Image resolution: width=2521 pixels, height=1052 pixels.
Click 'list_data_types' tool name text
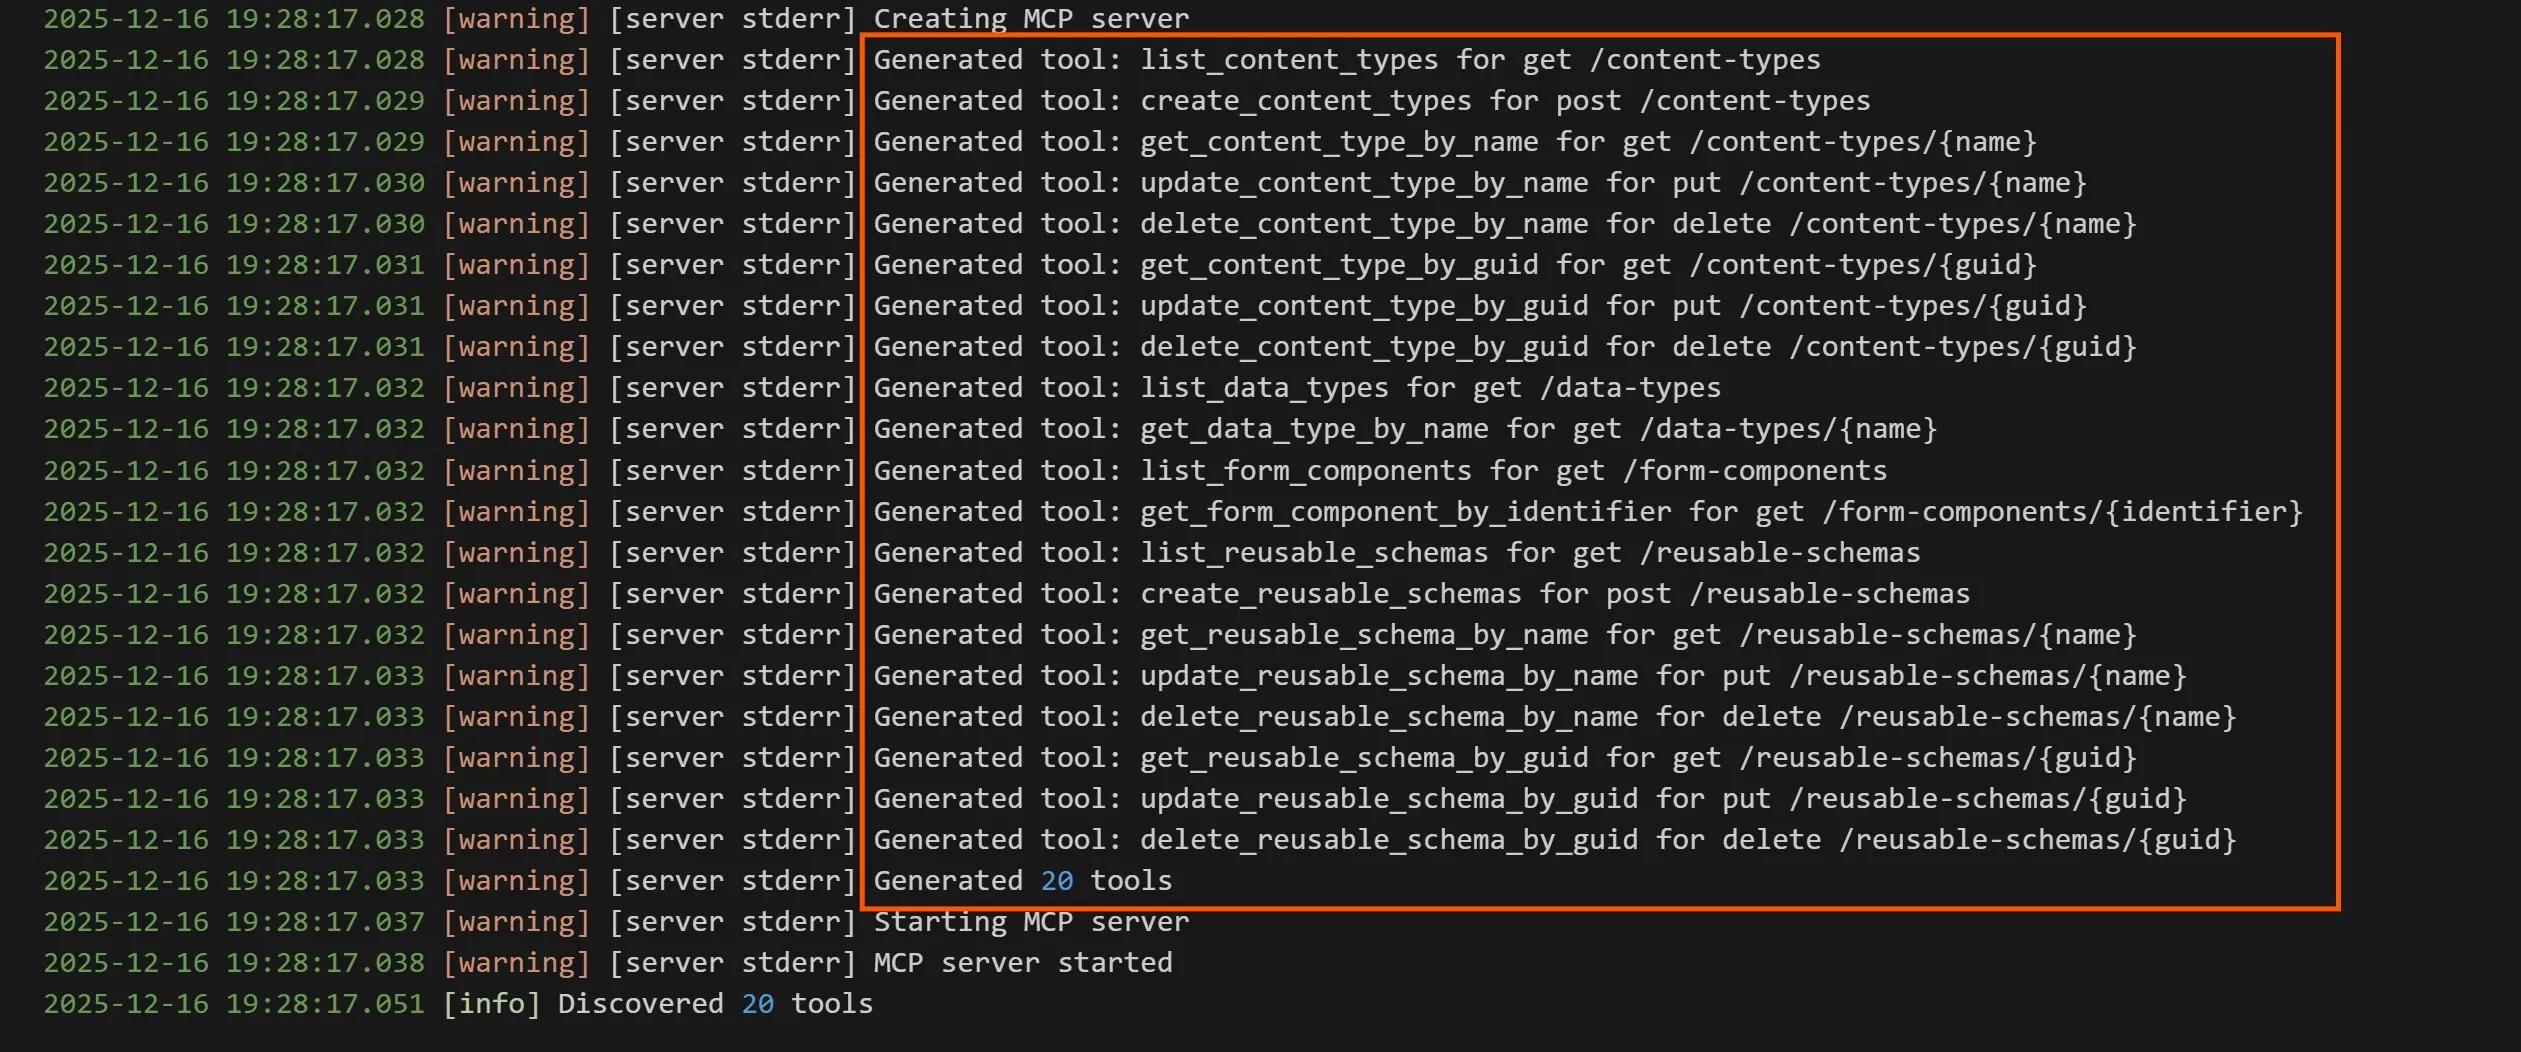[x=1263, y=388]
